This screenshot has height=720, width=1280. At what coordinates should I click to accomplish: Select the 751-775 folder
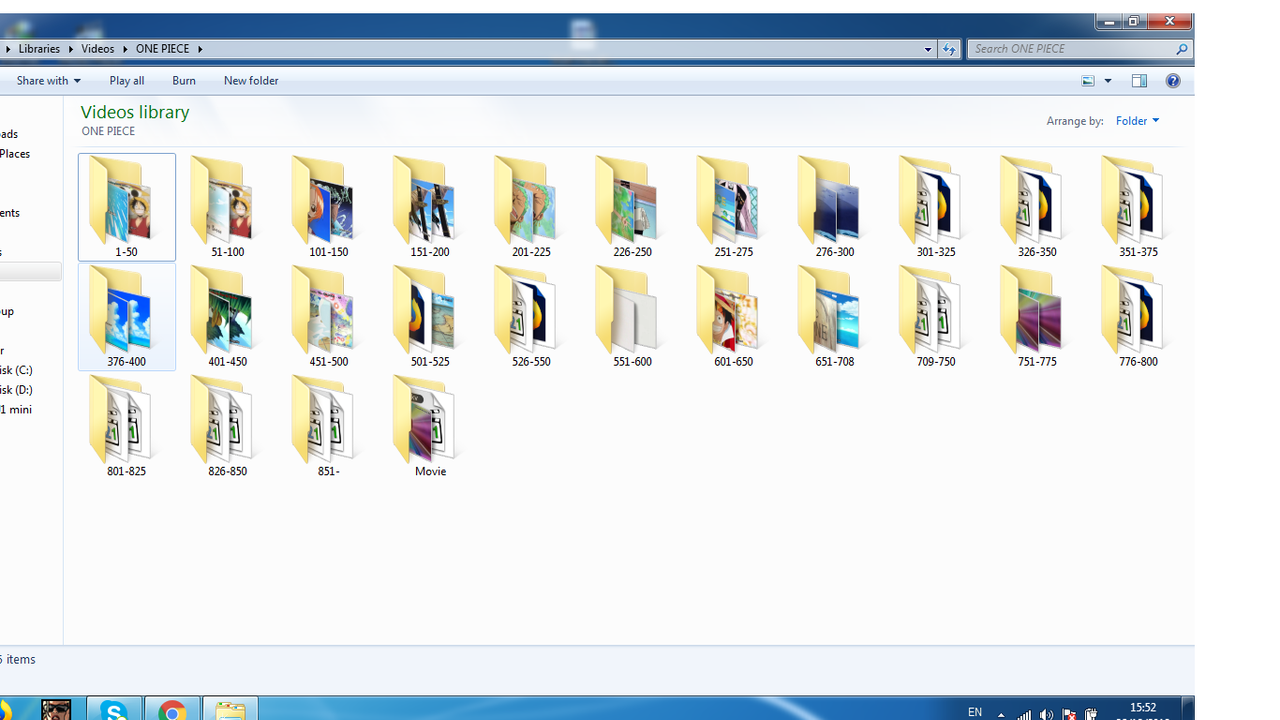coord(1037,317)
